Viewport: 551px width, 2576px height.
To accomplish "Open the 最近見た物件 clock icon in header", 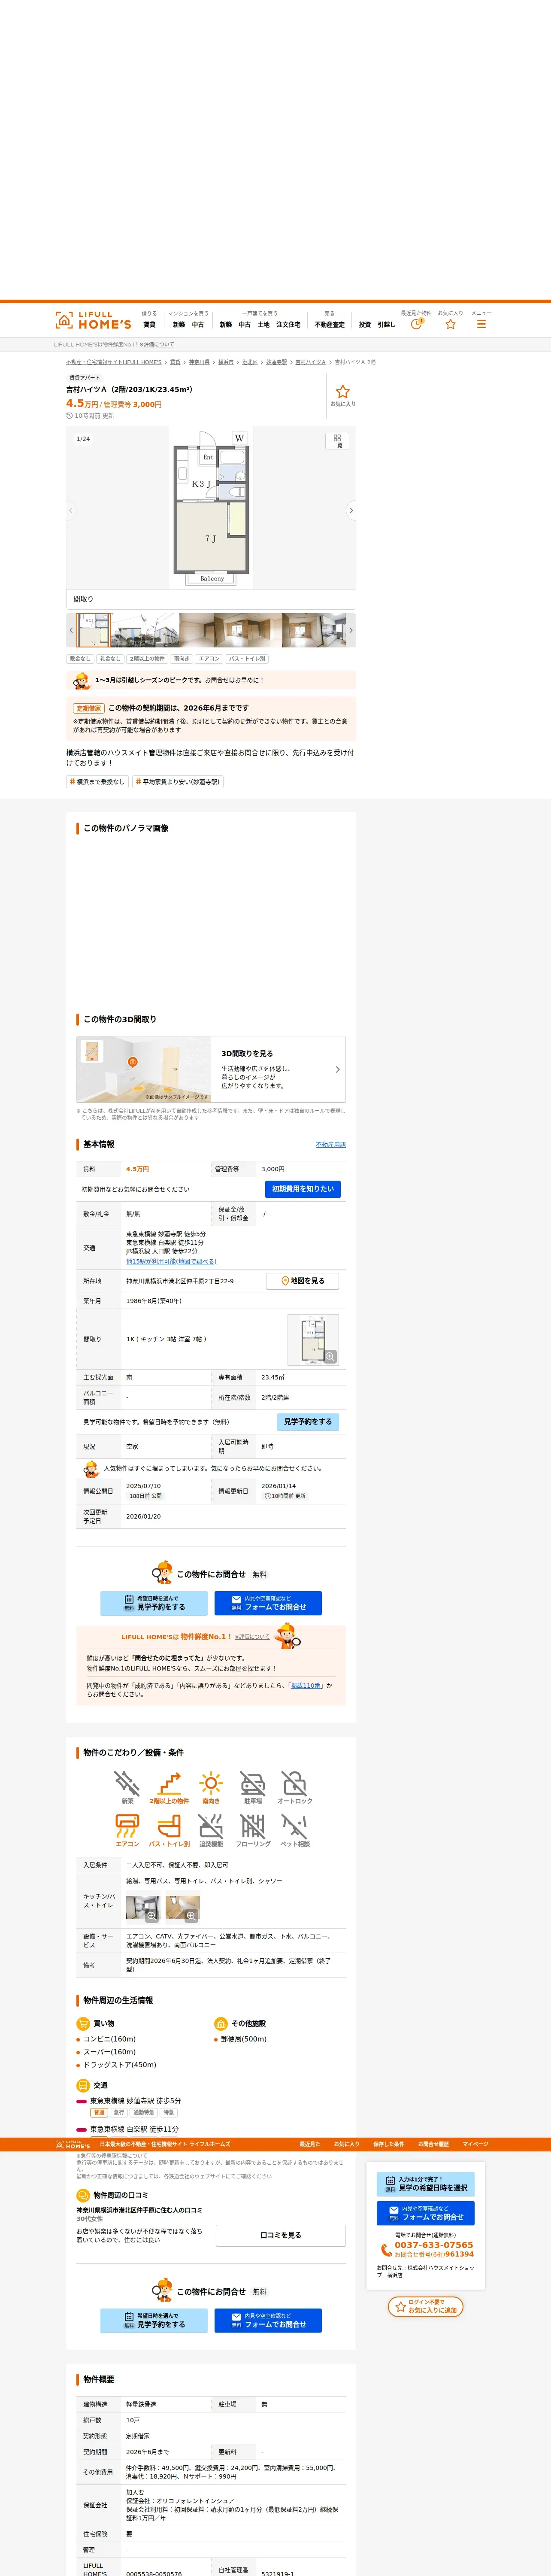I will pos(416,324).
